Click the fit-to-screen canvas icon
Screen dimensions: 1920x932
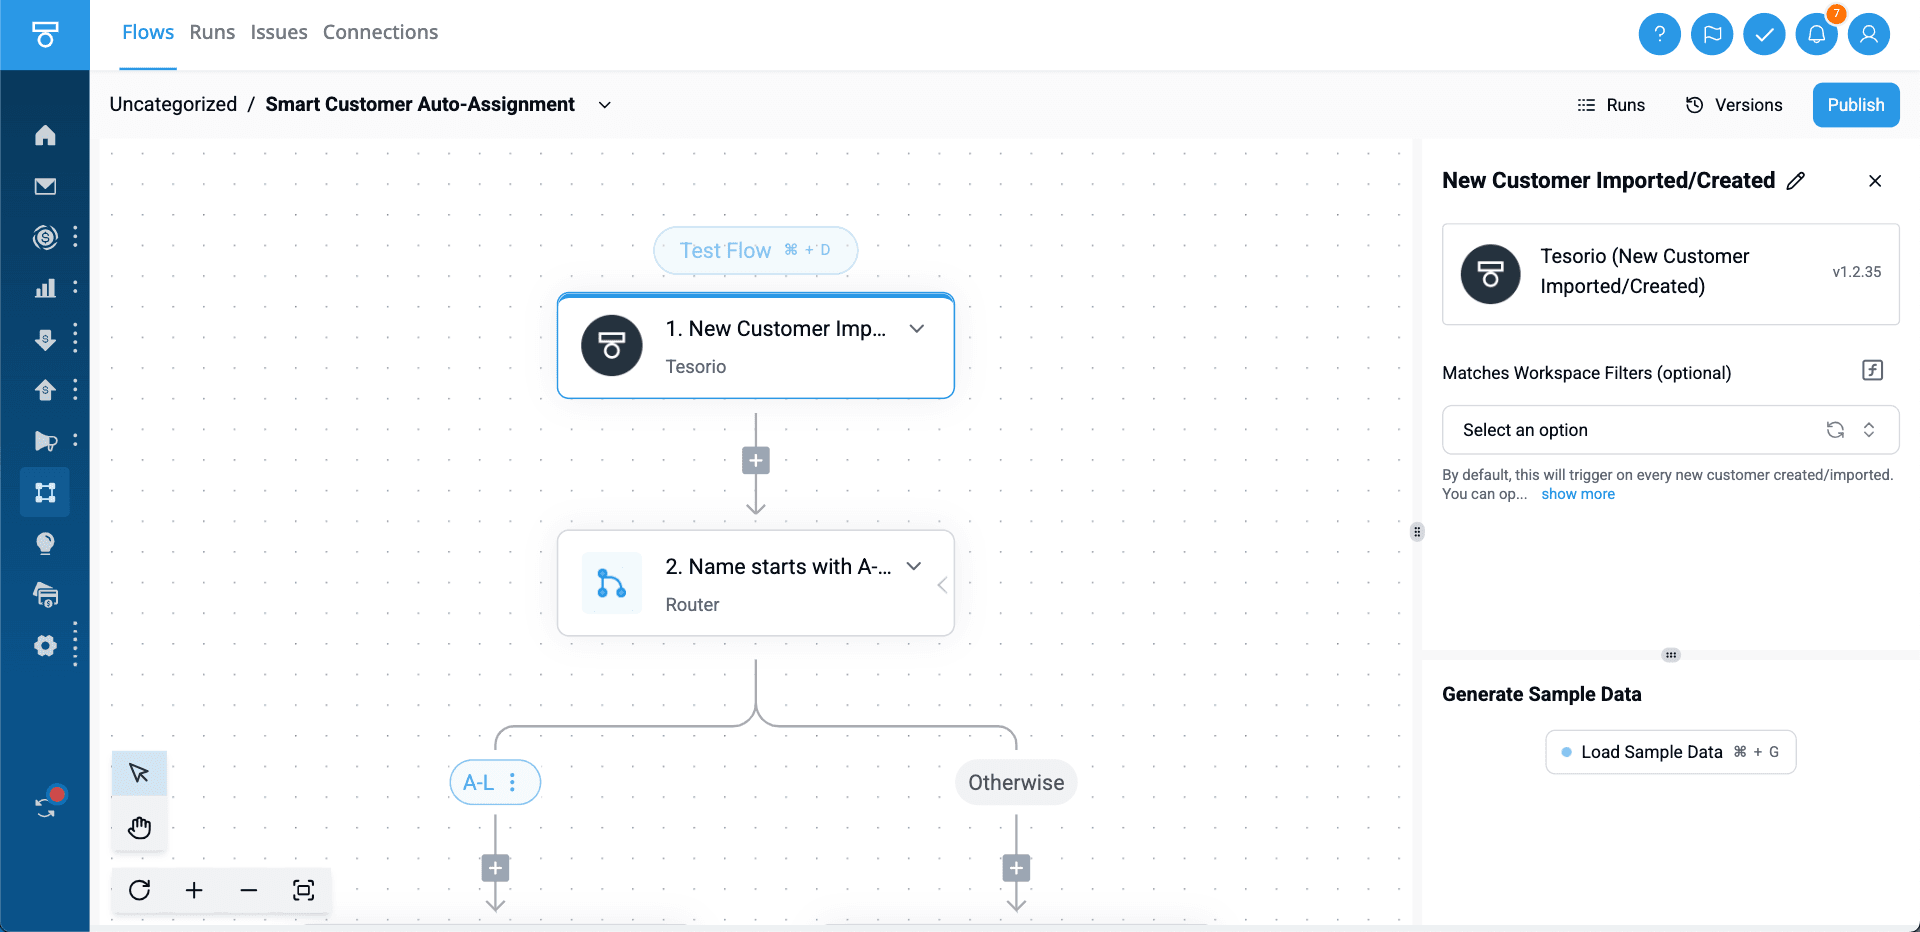(x=303, y=890)
